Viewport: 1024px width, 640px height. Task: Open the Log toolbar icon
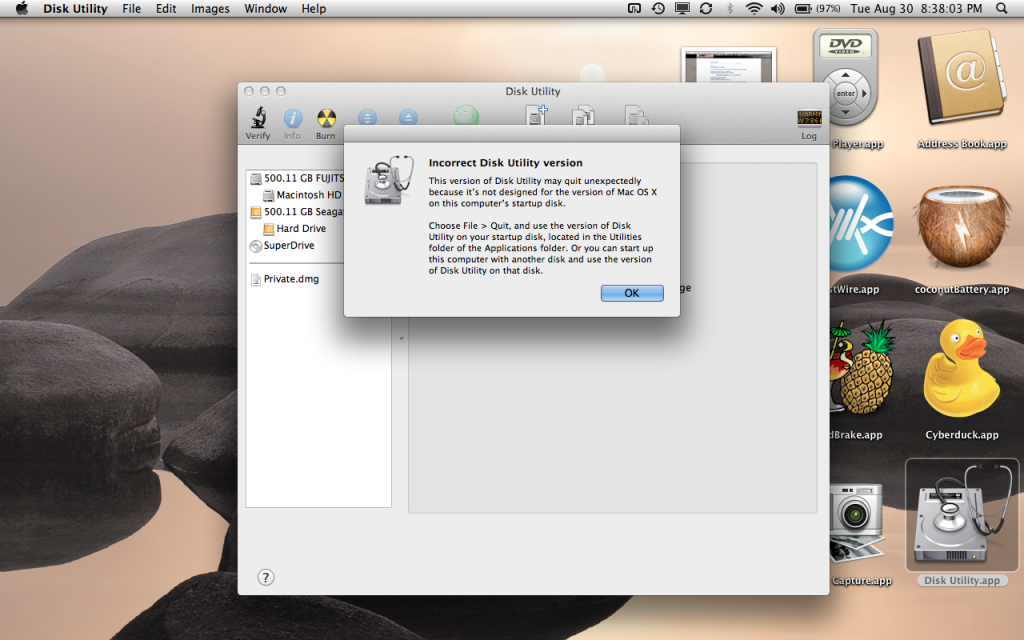(x=808, y=124)
